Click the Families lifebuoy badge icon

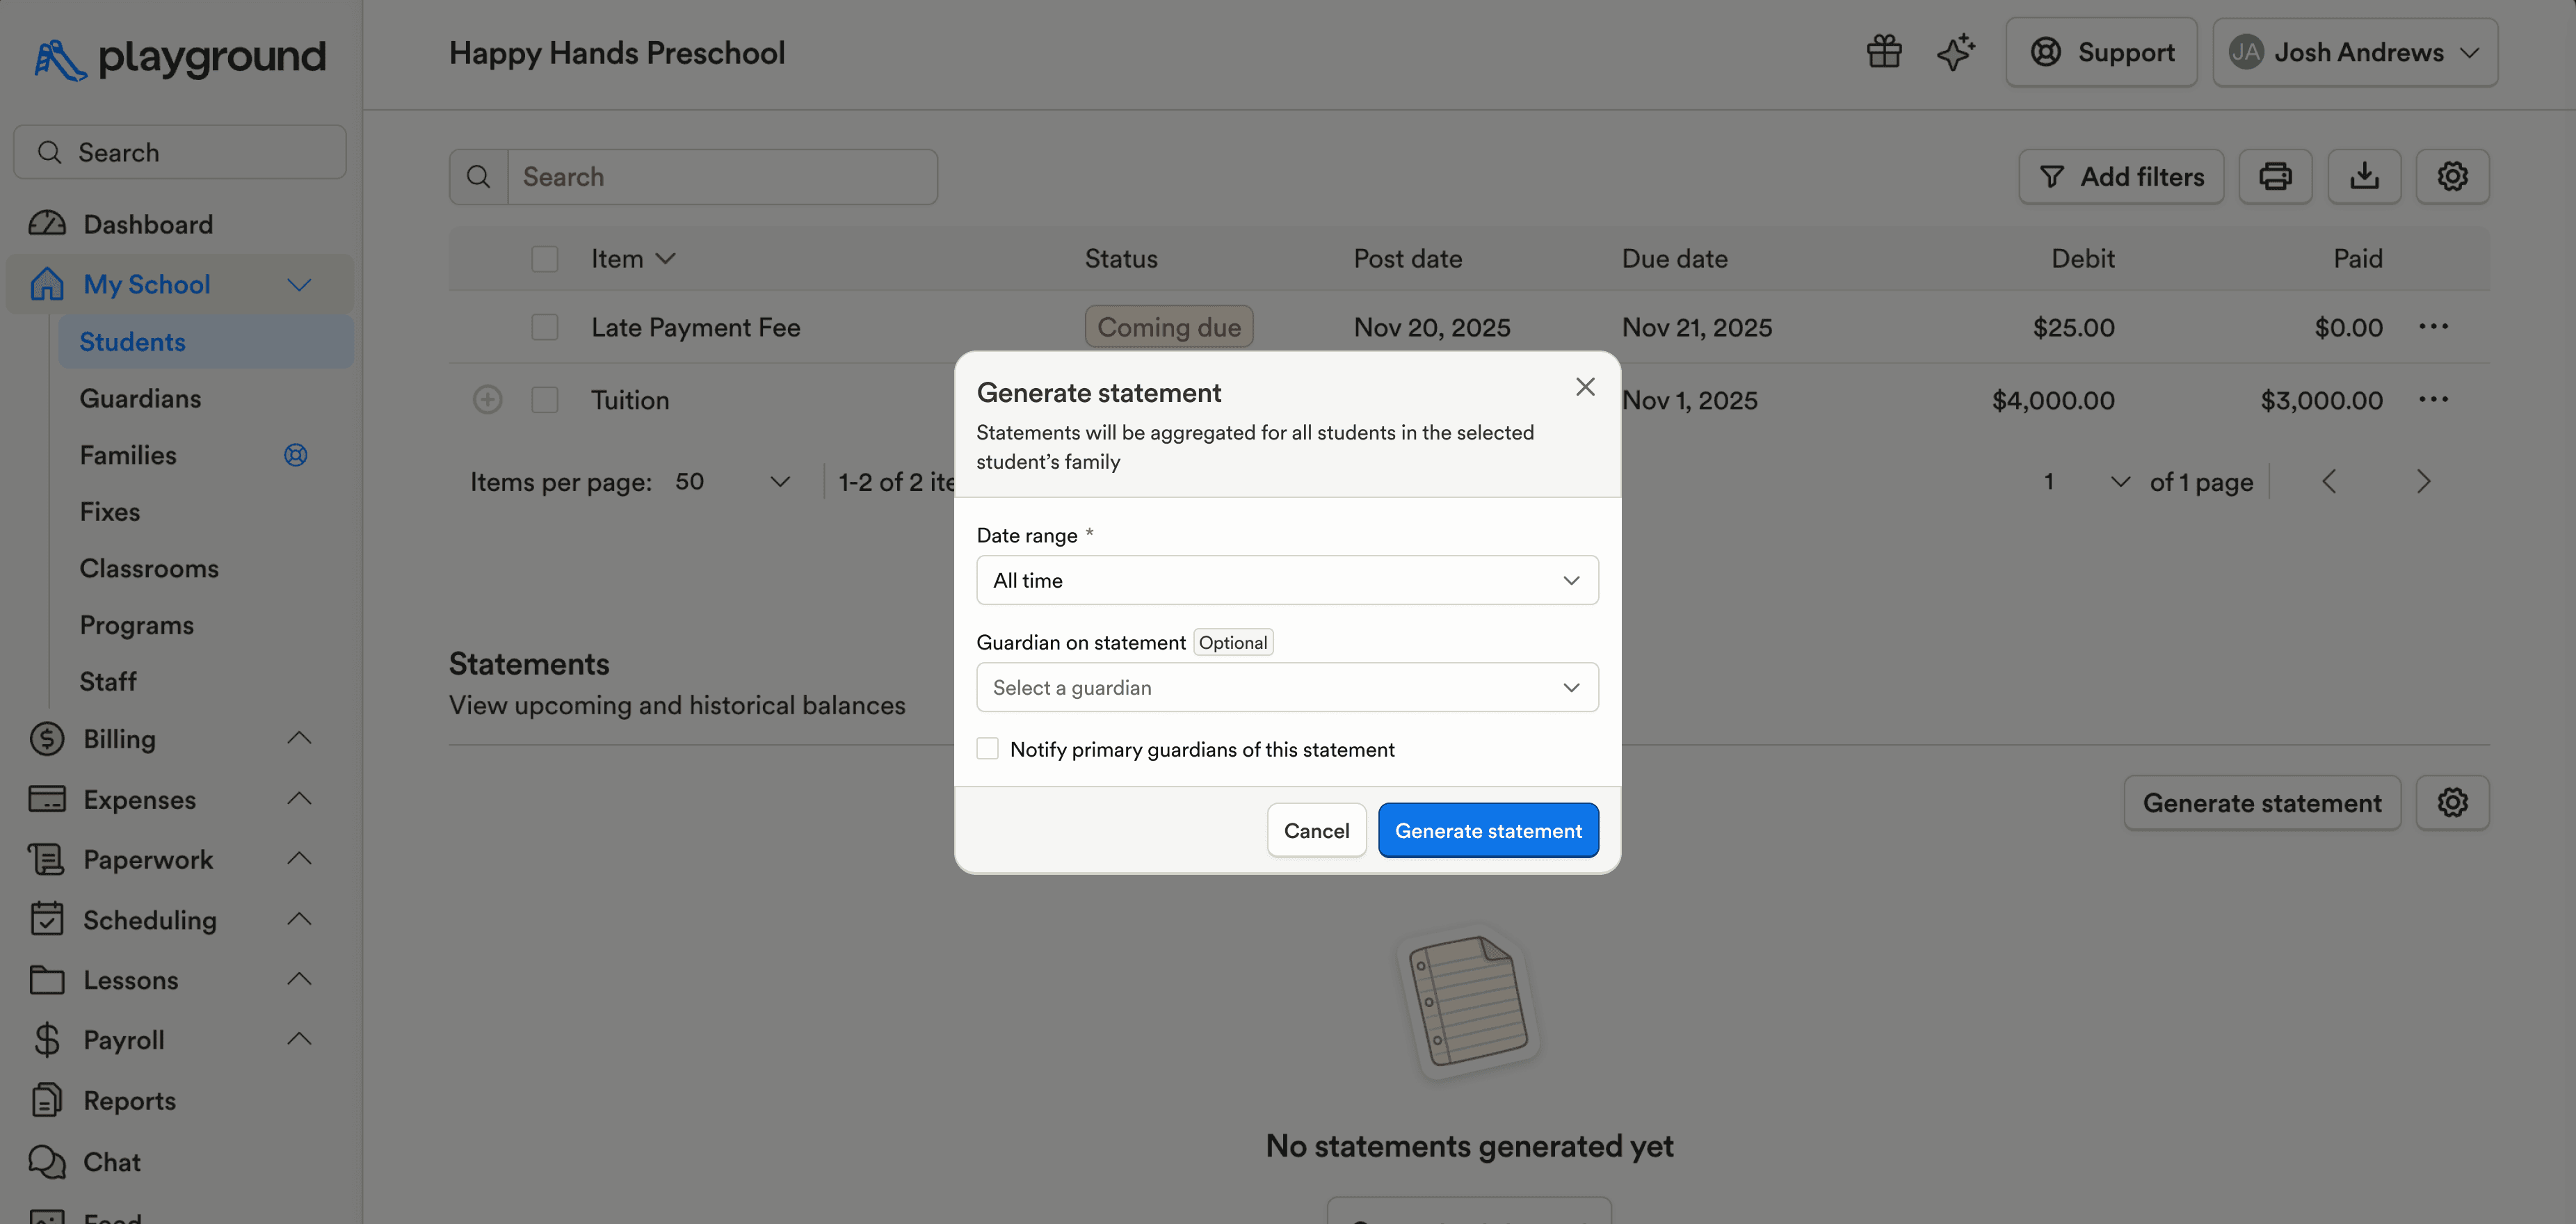[x=295, y=455]
